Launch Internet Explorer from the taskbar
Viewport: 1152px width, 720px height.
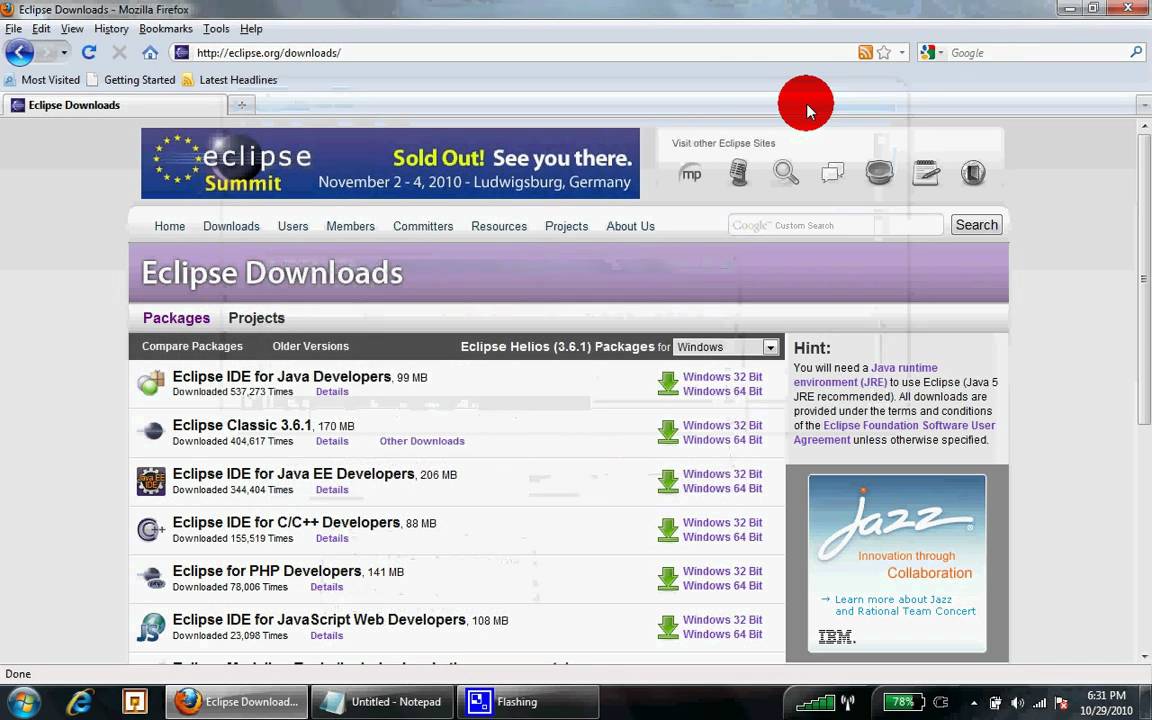click(x=79, y=702)
